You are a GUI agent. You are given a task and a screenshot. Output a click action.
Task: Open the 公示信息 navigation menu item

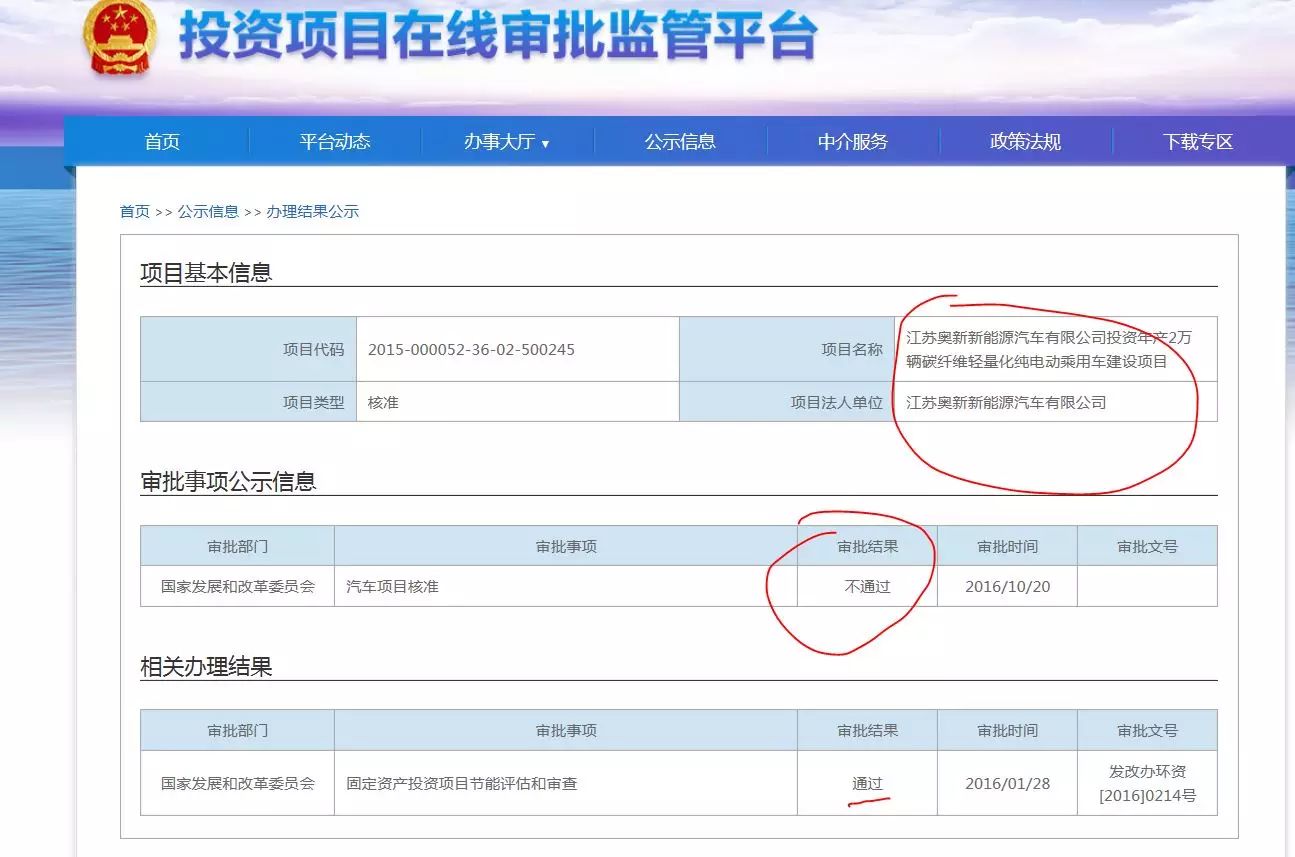click(x=680, y=142)
